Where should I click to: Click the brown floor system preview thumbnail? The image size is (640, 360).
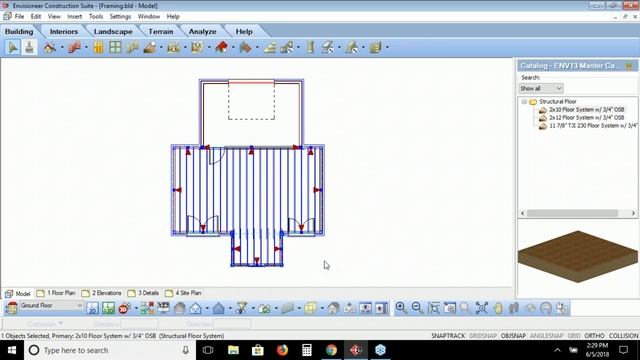pyautogui.click(x=578, y=256)
